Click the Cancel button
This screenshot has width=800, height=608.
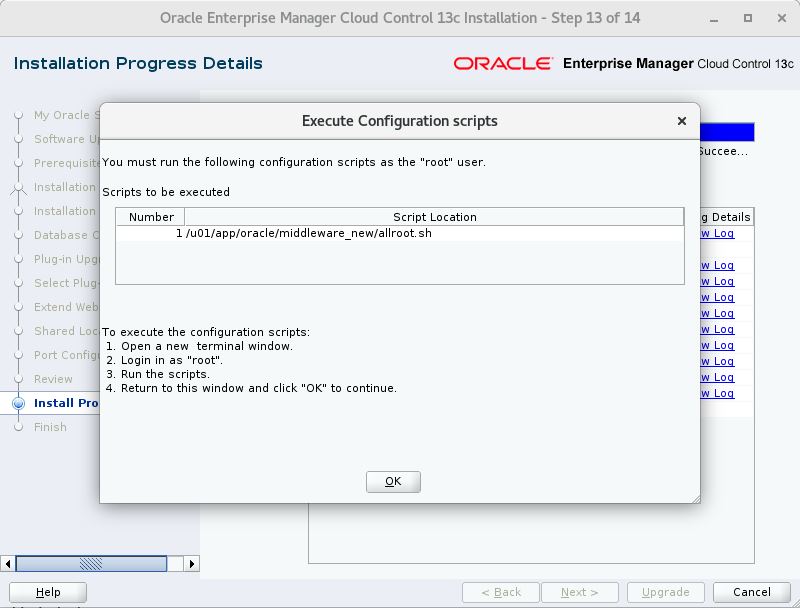click(752, 592)
